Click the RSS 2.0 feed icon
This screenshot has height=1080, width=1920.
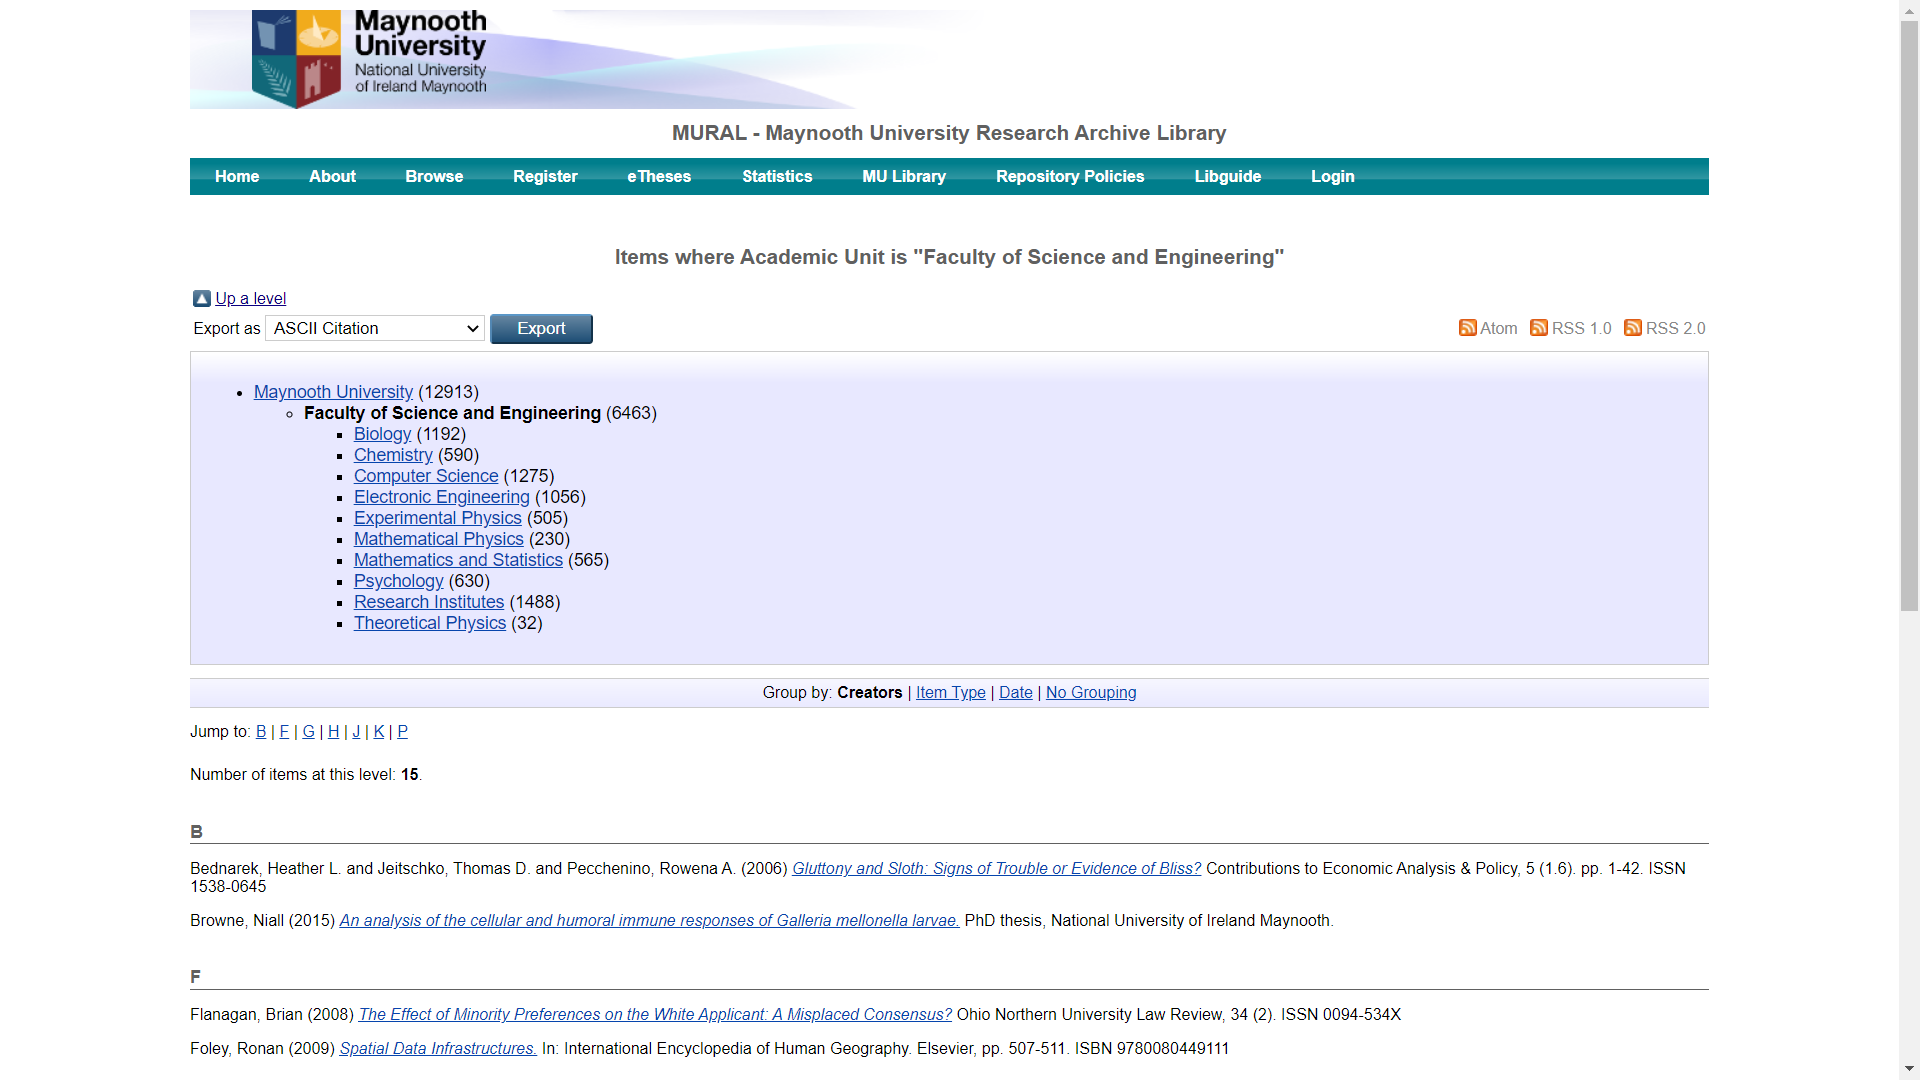(x=1633, y=328)
